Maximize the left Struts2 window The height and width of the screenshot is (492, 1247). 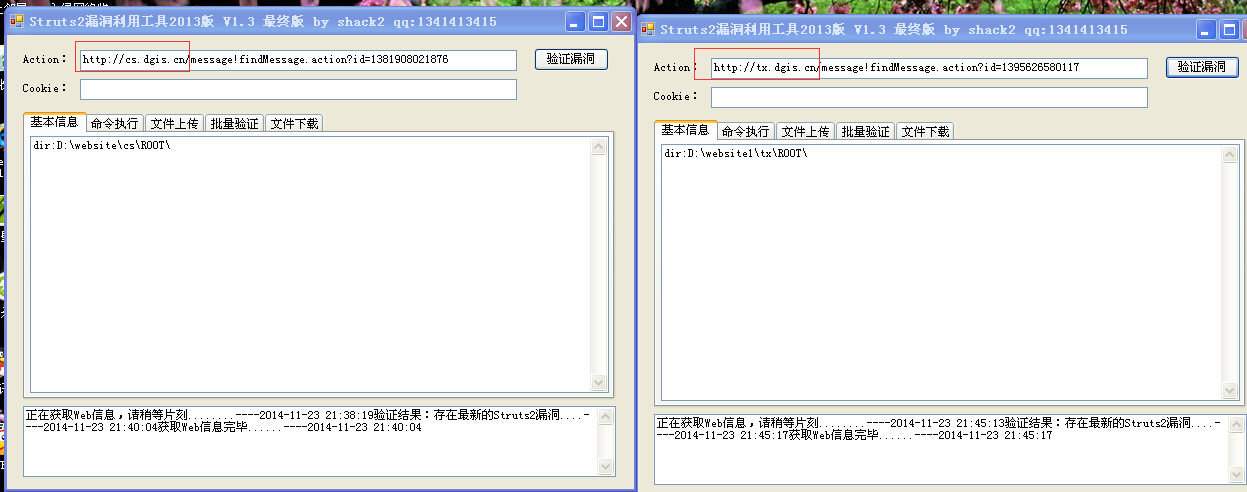[x=599, y=21]
